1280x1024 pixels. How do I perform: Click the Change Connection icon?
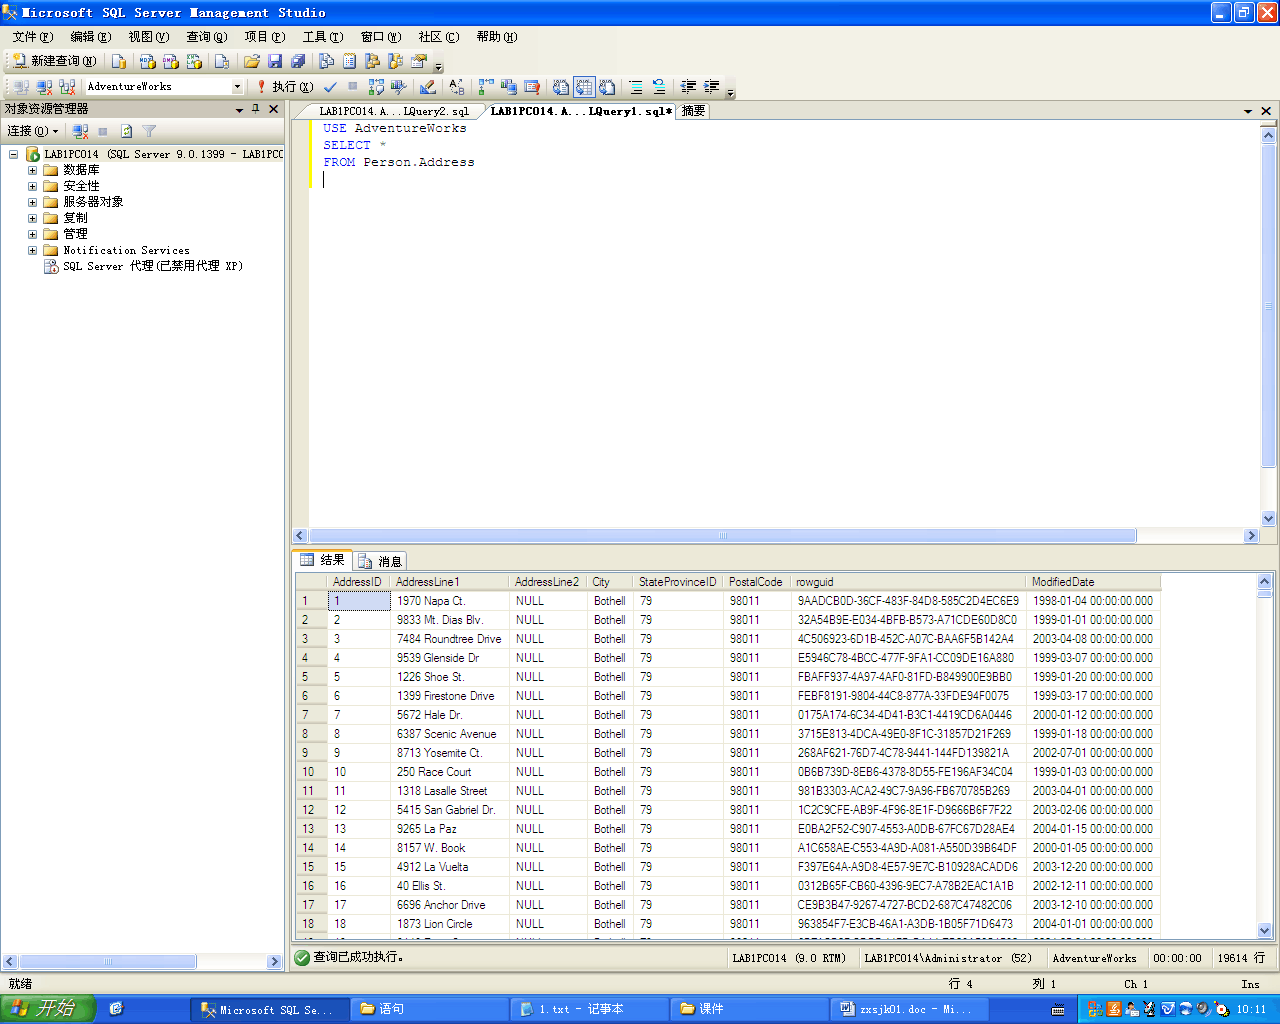[x=67, y=87]
